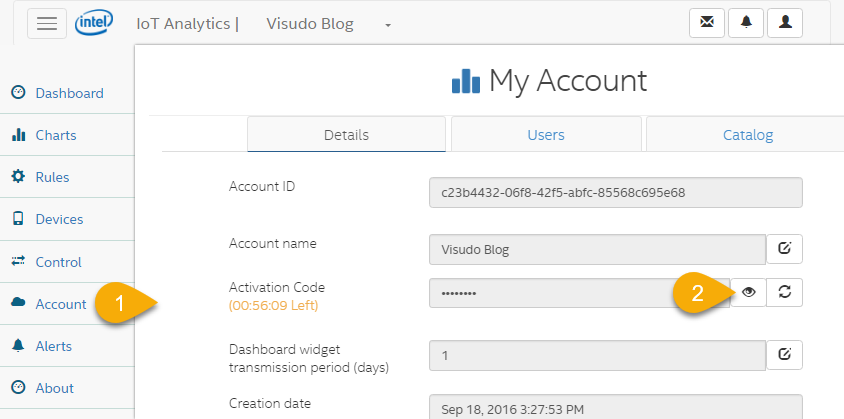Viewport: 844px width, 419px height.
Task: Regenerate the Activation Code
Action: pyautogui.click(x=785, y=292)
